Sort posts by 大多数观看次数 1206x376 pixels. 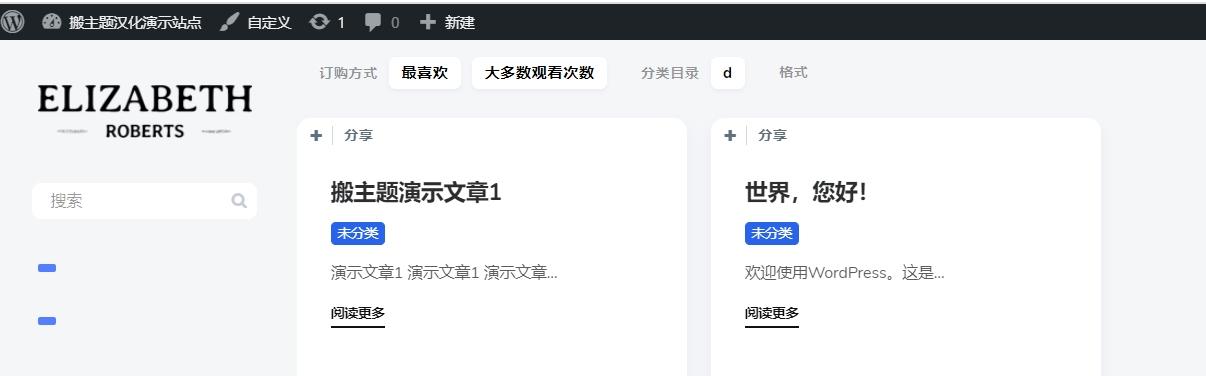click(x=539, y=73)
